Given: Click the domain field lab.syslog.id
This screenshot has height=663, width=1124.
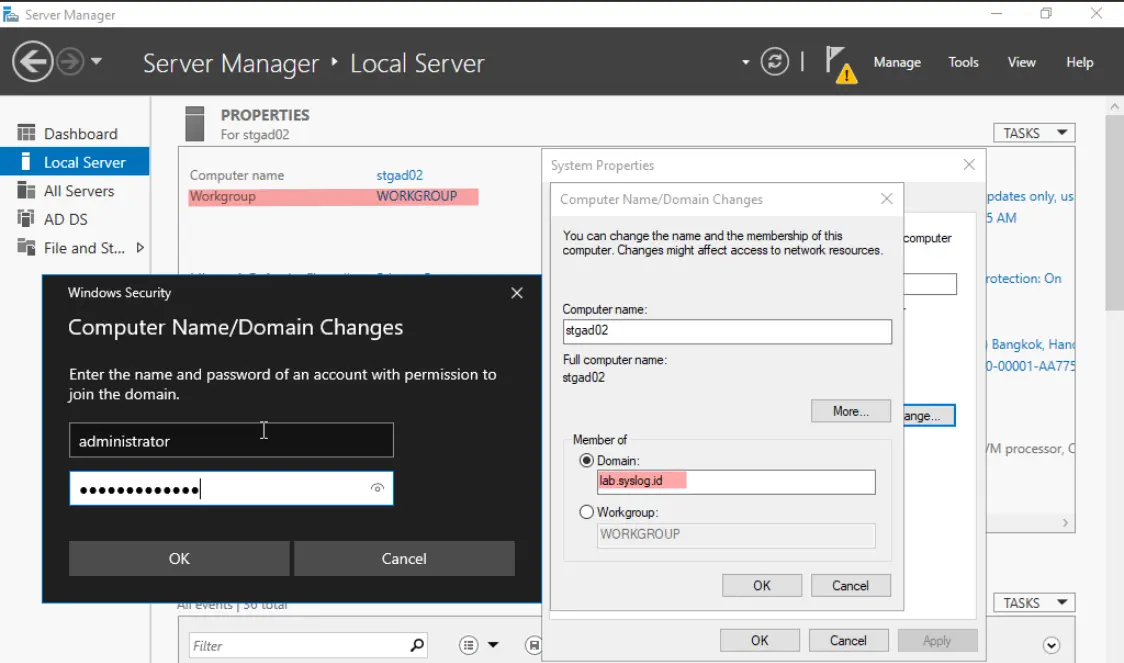Looking at the screenshot, I should pos(735,482).
